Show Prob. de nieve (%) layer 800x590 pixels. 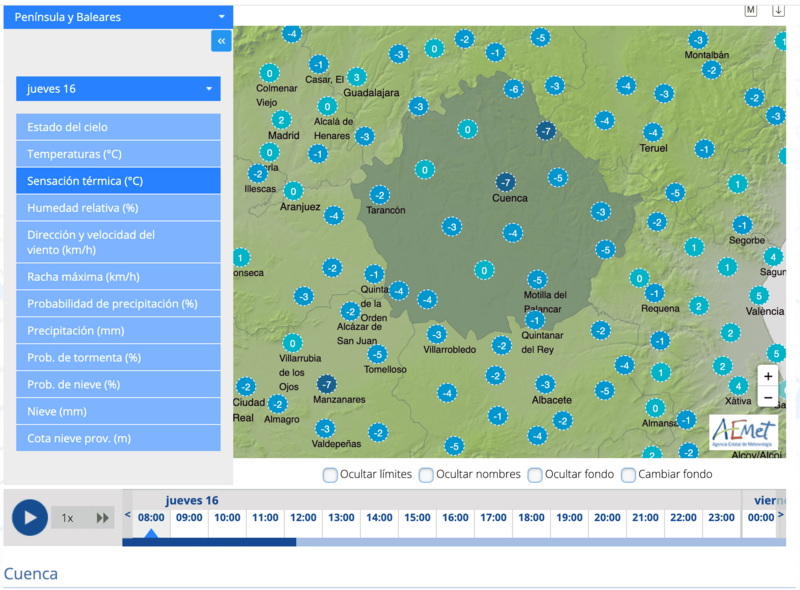(x=118, y=384)
